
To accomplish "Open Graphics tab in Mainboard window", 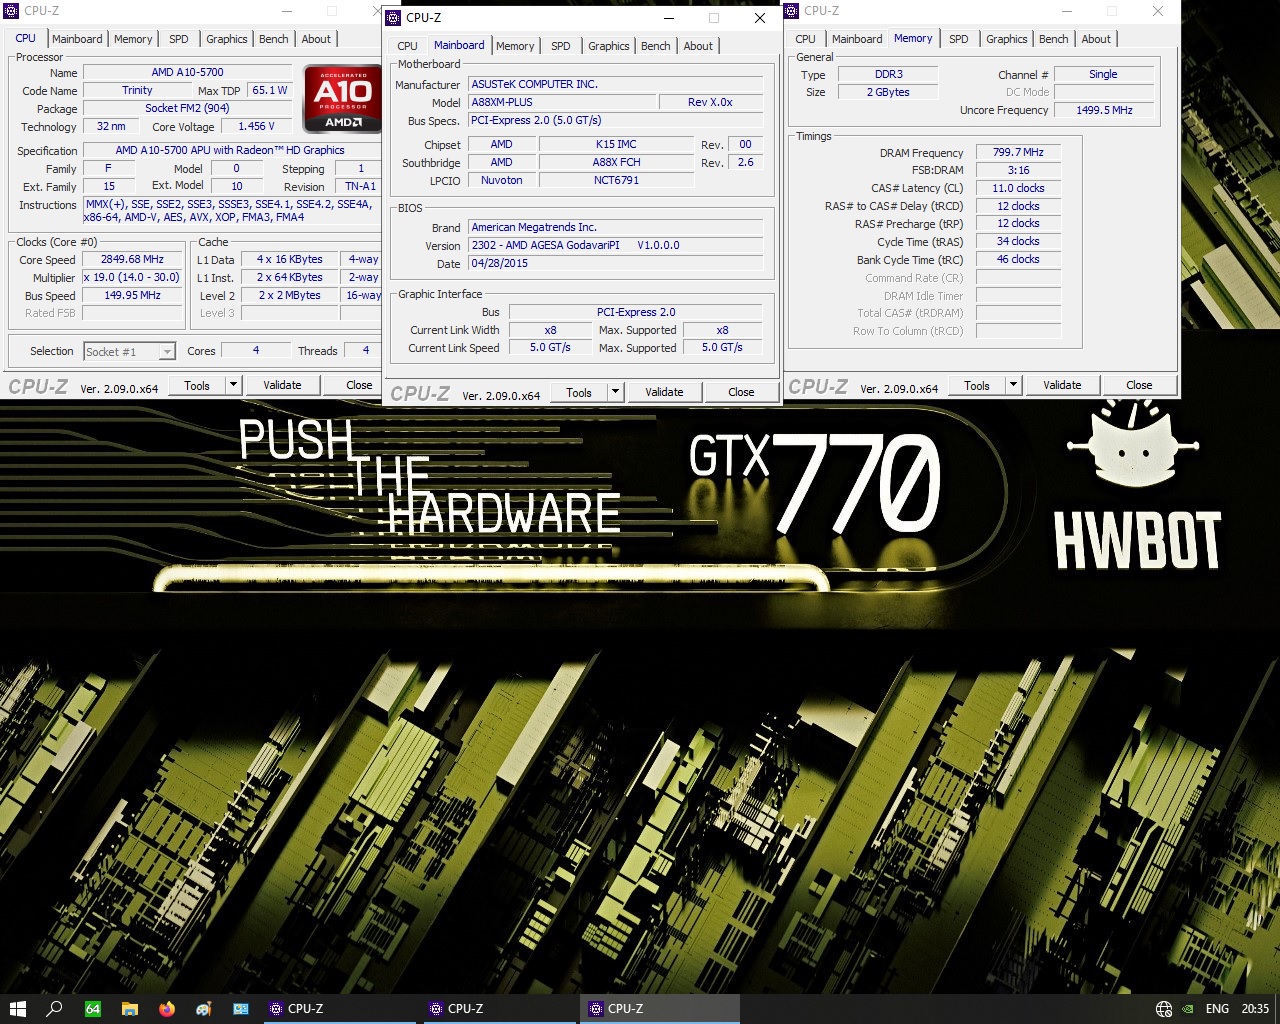I will click(x=609, y=46).
